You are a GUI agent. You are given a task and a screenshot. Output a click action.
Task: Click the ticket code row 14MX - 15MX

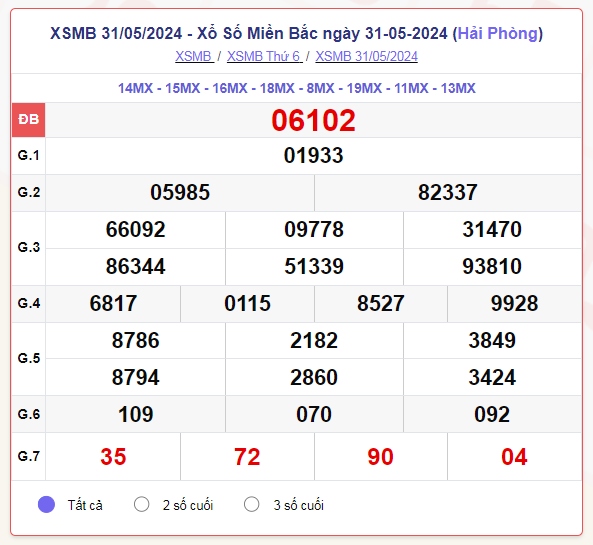point(296,88)
